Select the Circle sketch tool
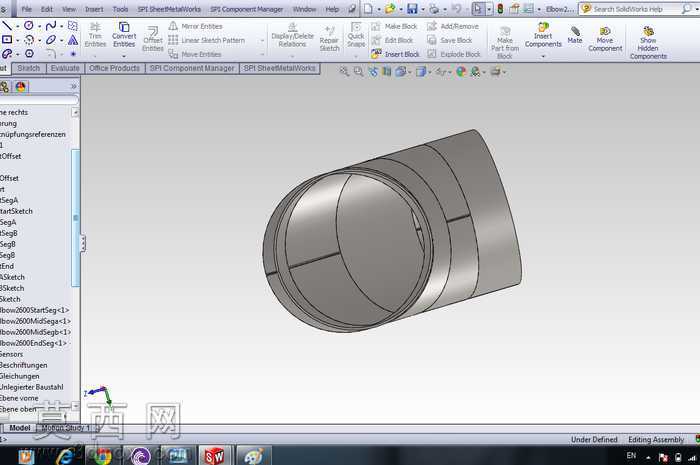The image size is (700, 465). (29, 26)
